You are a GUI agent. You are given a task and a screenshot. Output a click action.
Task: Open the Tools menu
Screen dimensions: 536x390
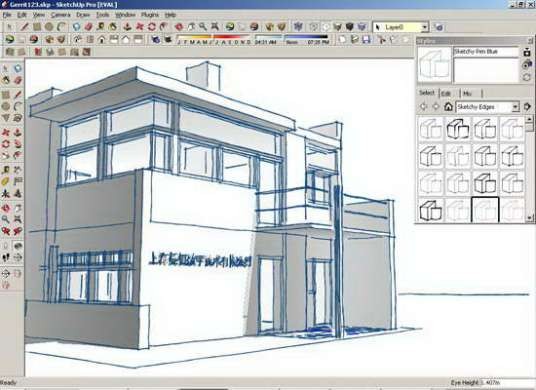tap(102, 15)
